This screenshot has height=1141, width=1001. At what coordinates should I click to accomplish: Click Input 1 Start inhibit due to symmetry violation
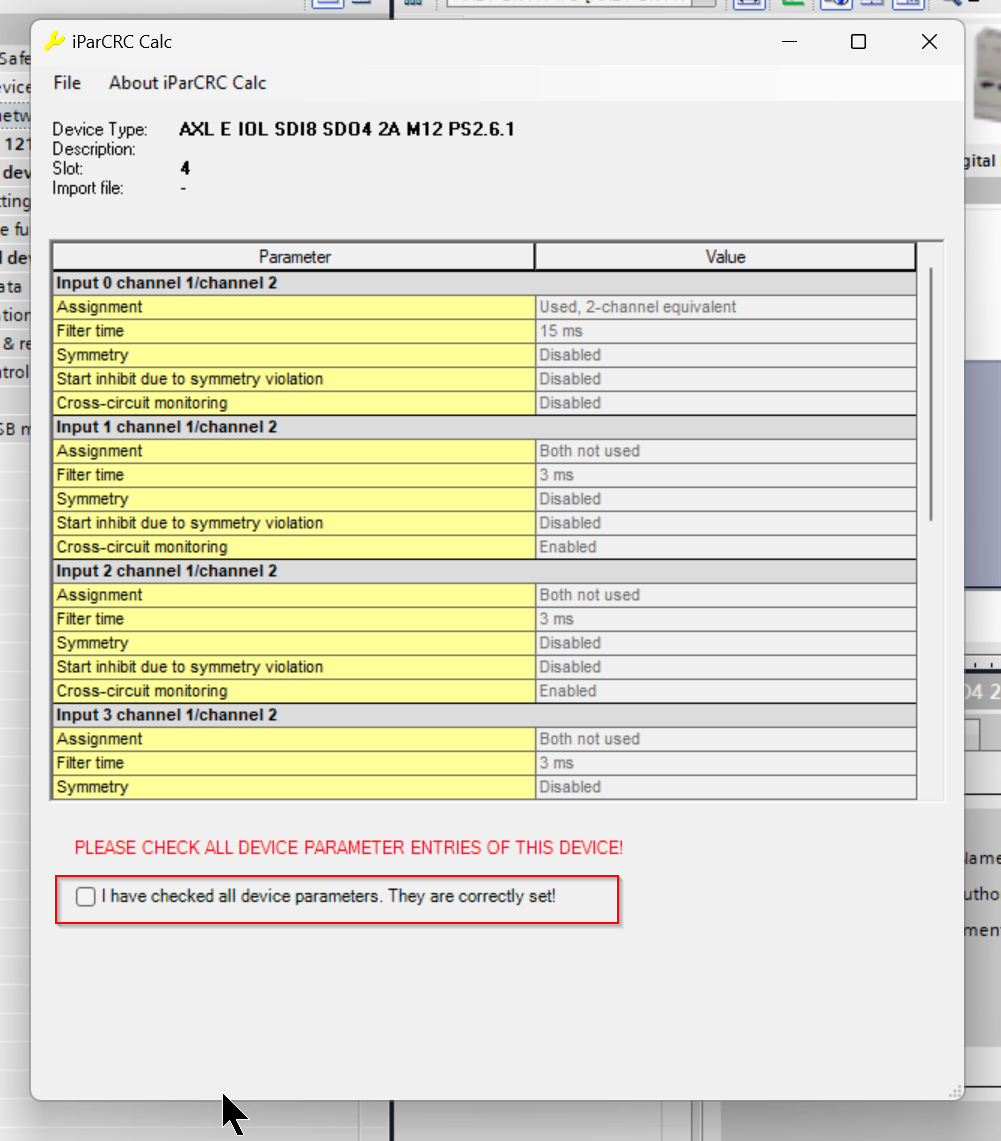click(x=294, y=523)
